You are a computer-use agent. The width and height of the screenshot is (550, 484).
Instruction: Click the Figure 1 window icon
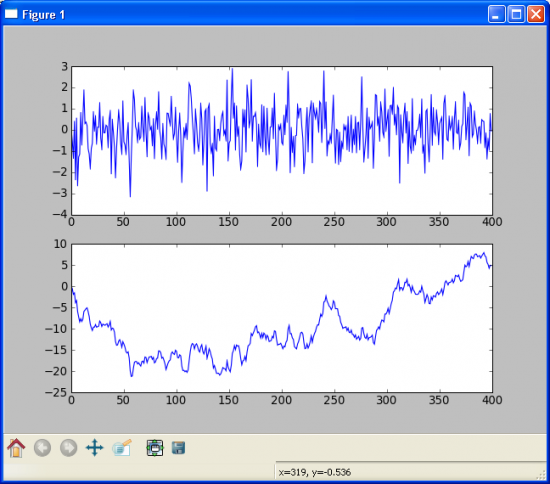[x=11, y=14]
